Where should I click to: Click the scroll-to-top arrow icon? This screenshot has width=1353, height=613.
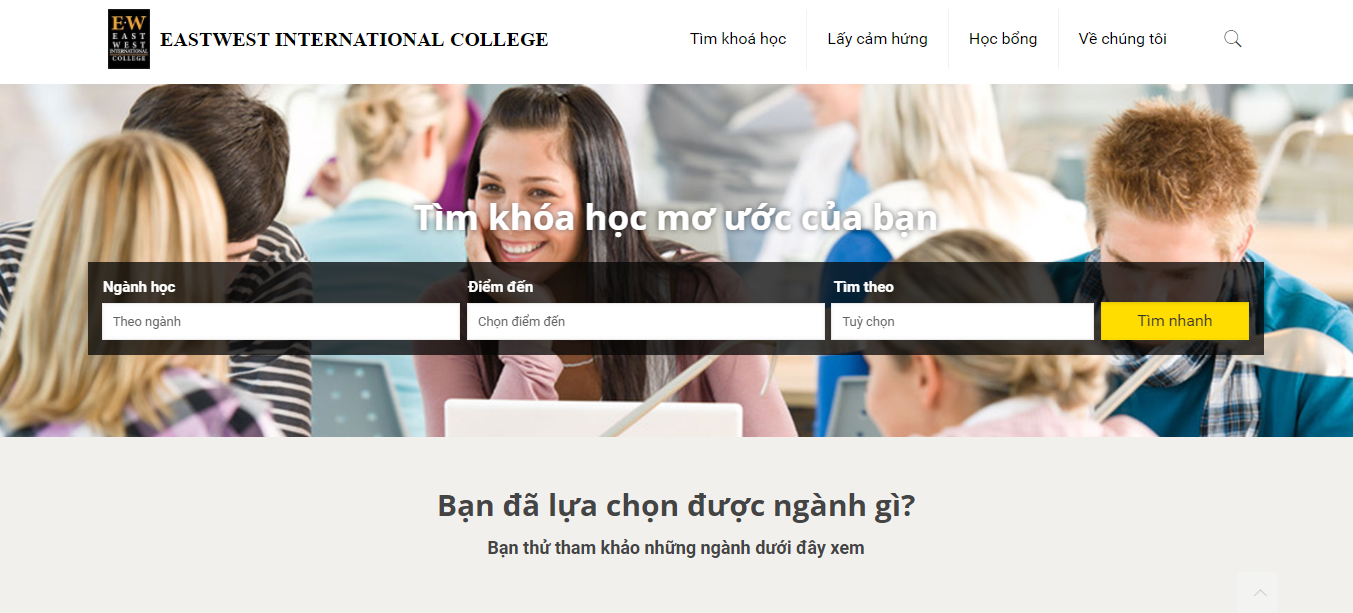(1260, 592)
